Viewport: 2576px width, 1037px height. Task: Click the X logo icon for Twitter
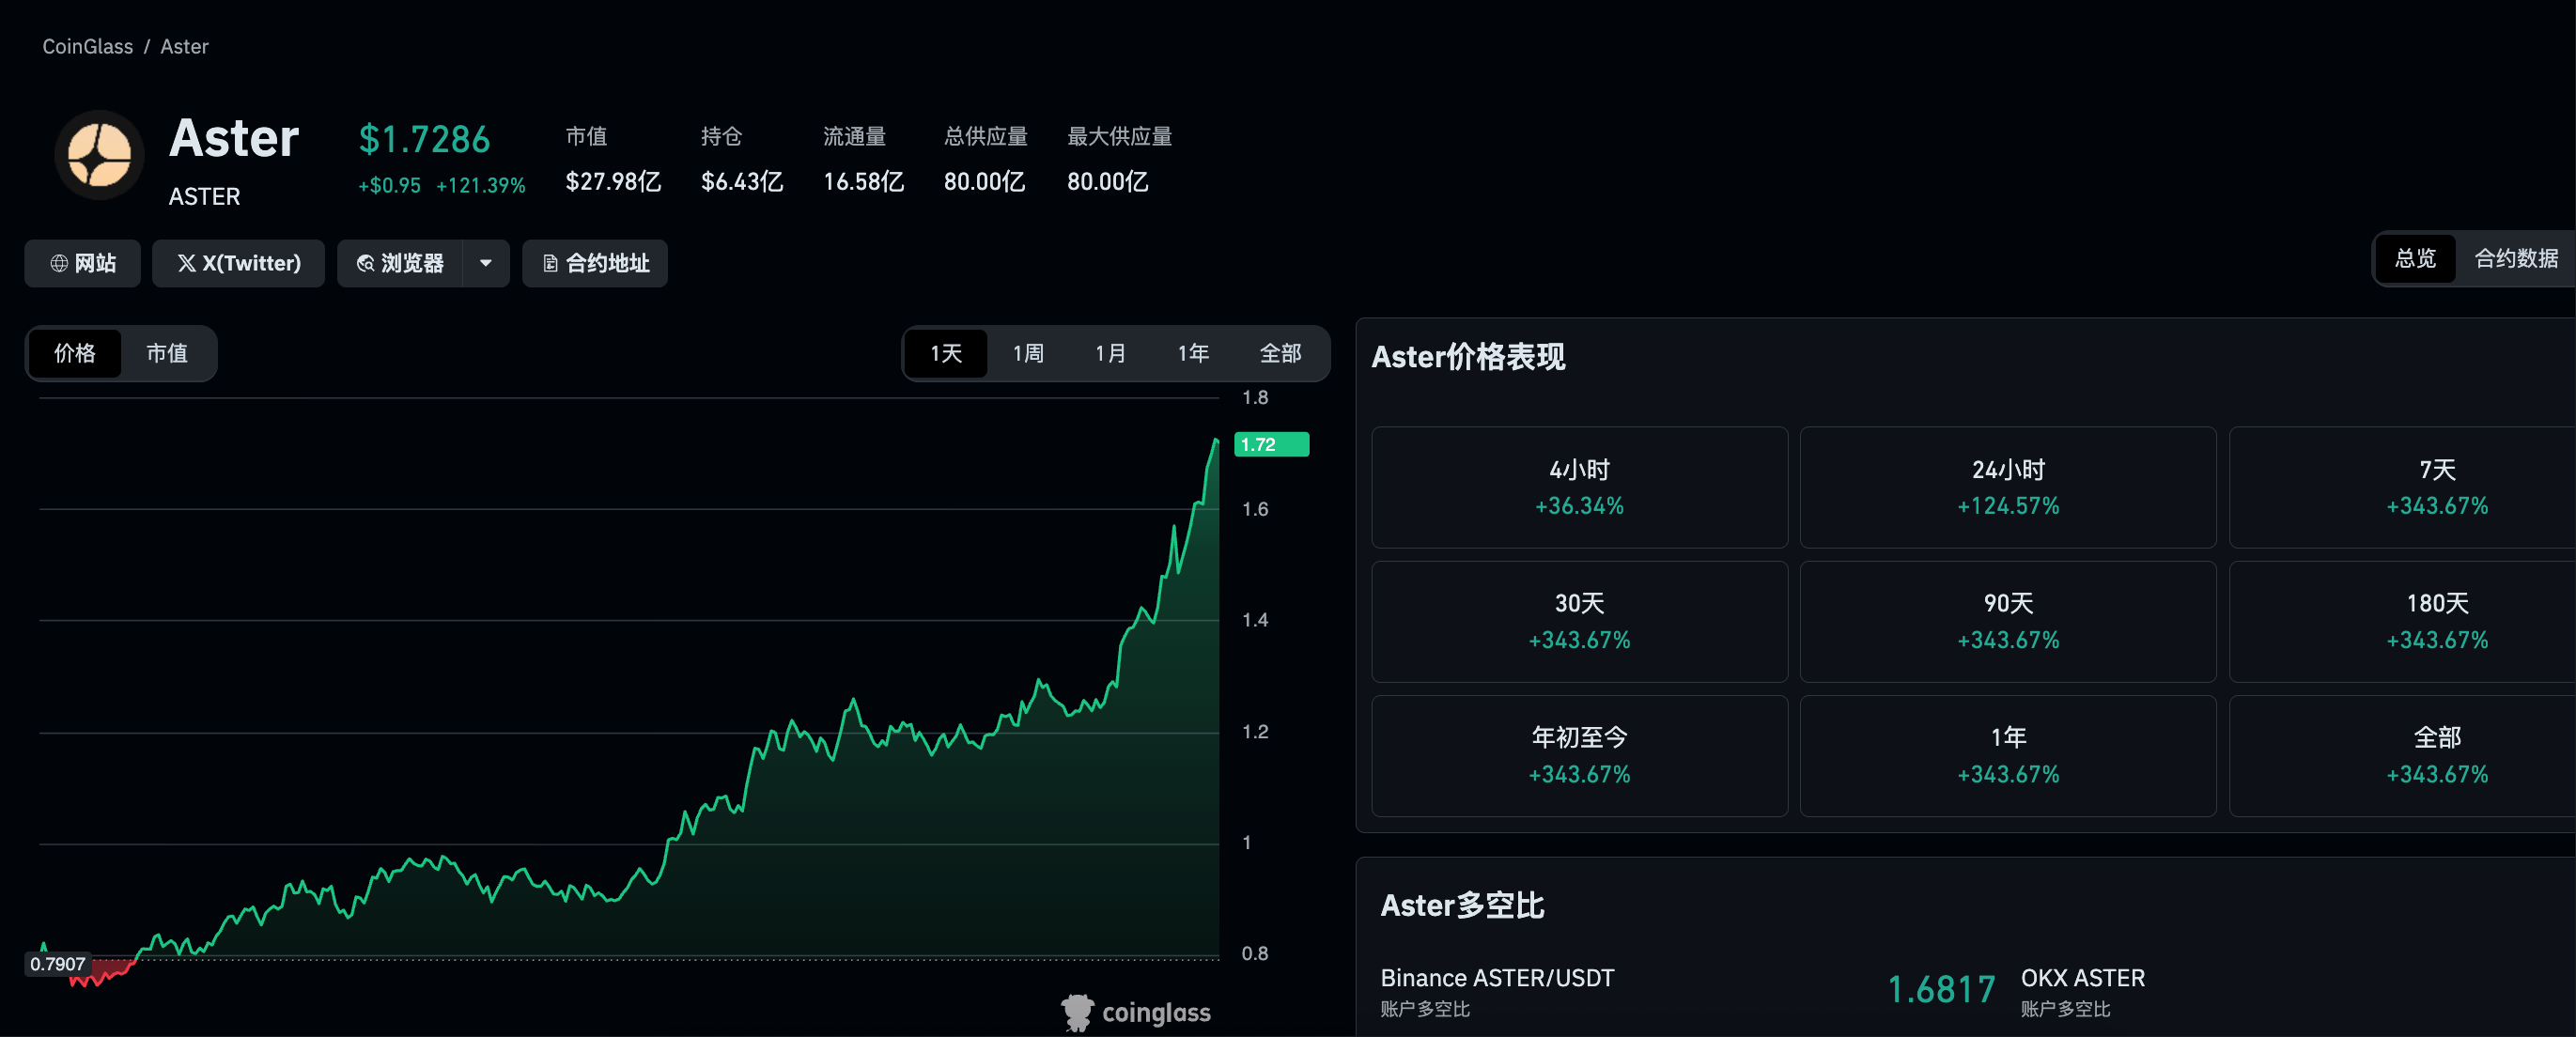click(187, 263)
